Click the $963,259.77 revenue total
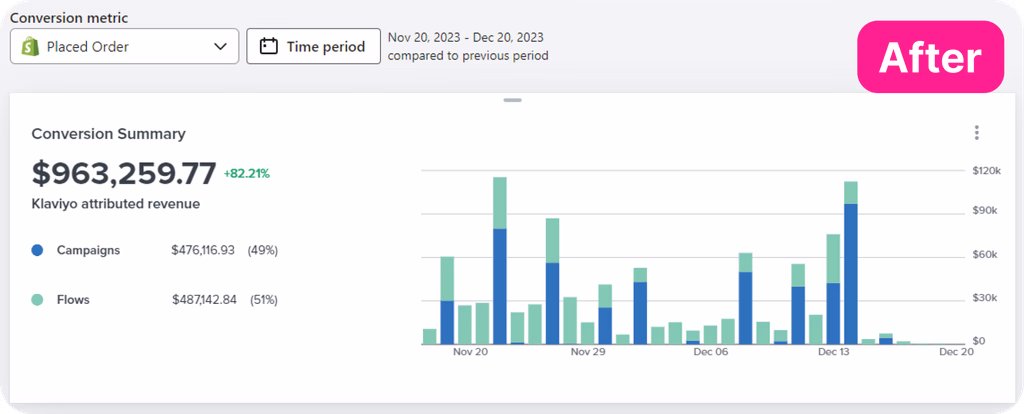The width and height of the screenshot is (1024, 414). point(124,173)
